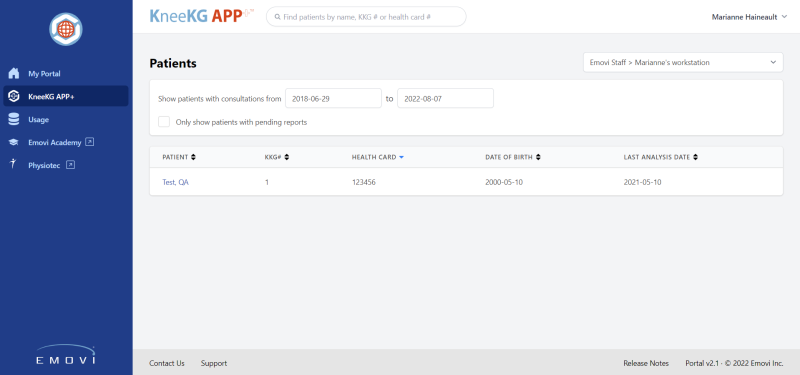Toggle Health Card sort arrow
This screenshot has width=800, height=375.
point(402,157)
